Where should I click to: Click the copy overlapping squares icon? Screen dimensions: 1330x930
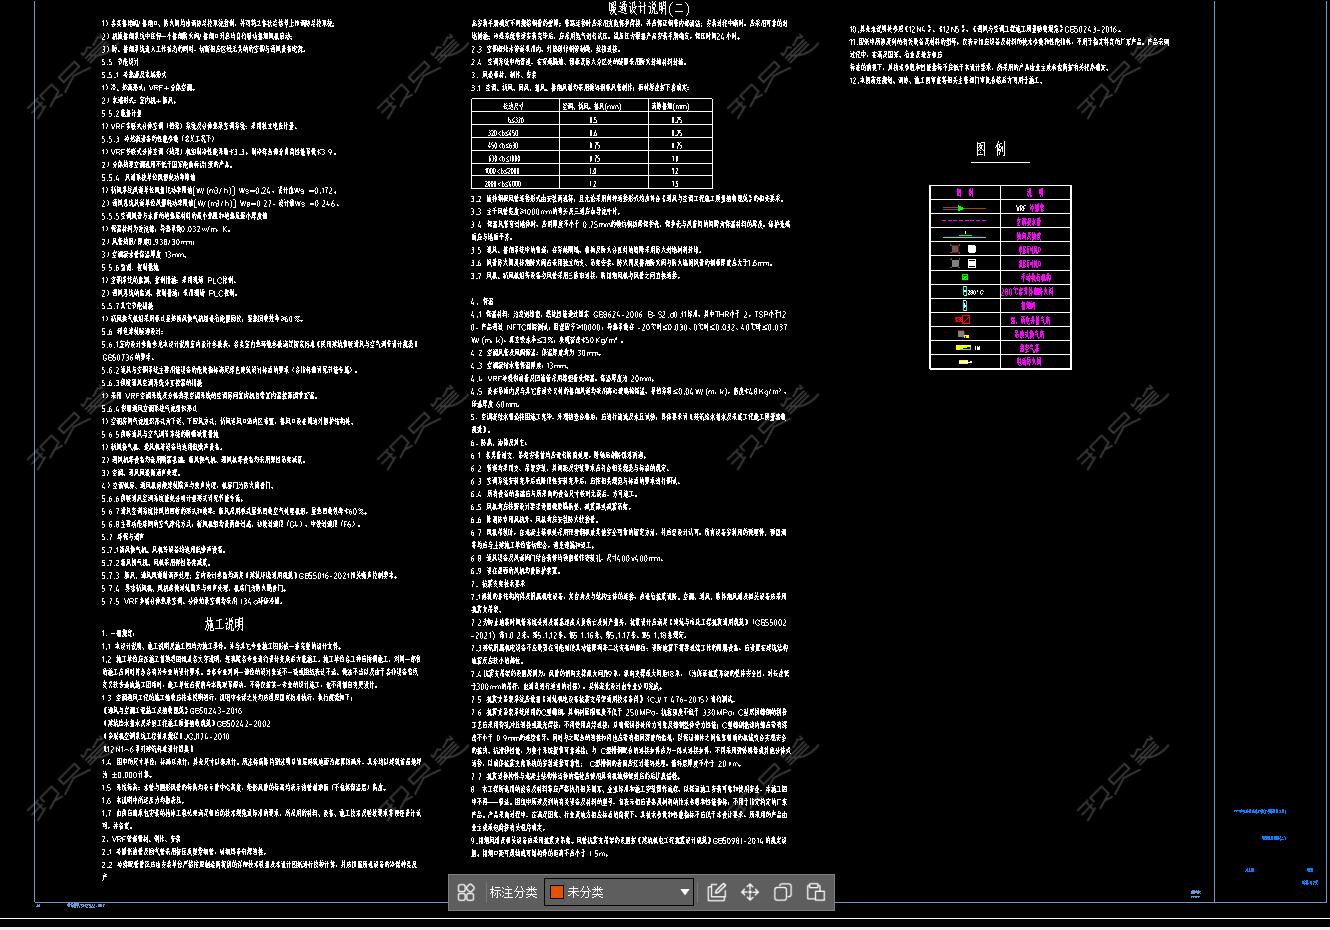(783, 892)
